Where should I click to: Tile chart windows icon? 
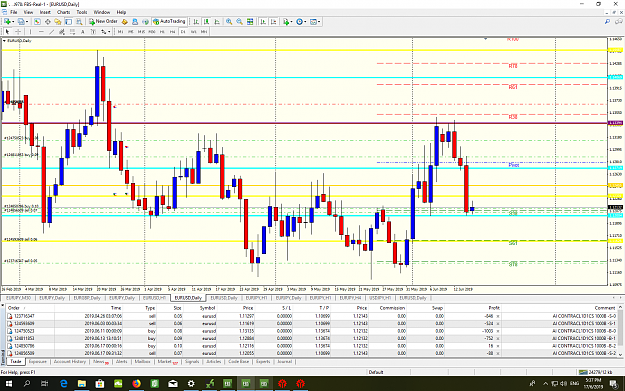click(x=250, y=22)
